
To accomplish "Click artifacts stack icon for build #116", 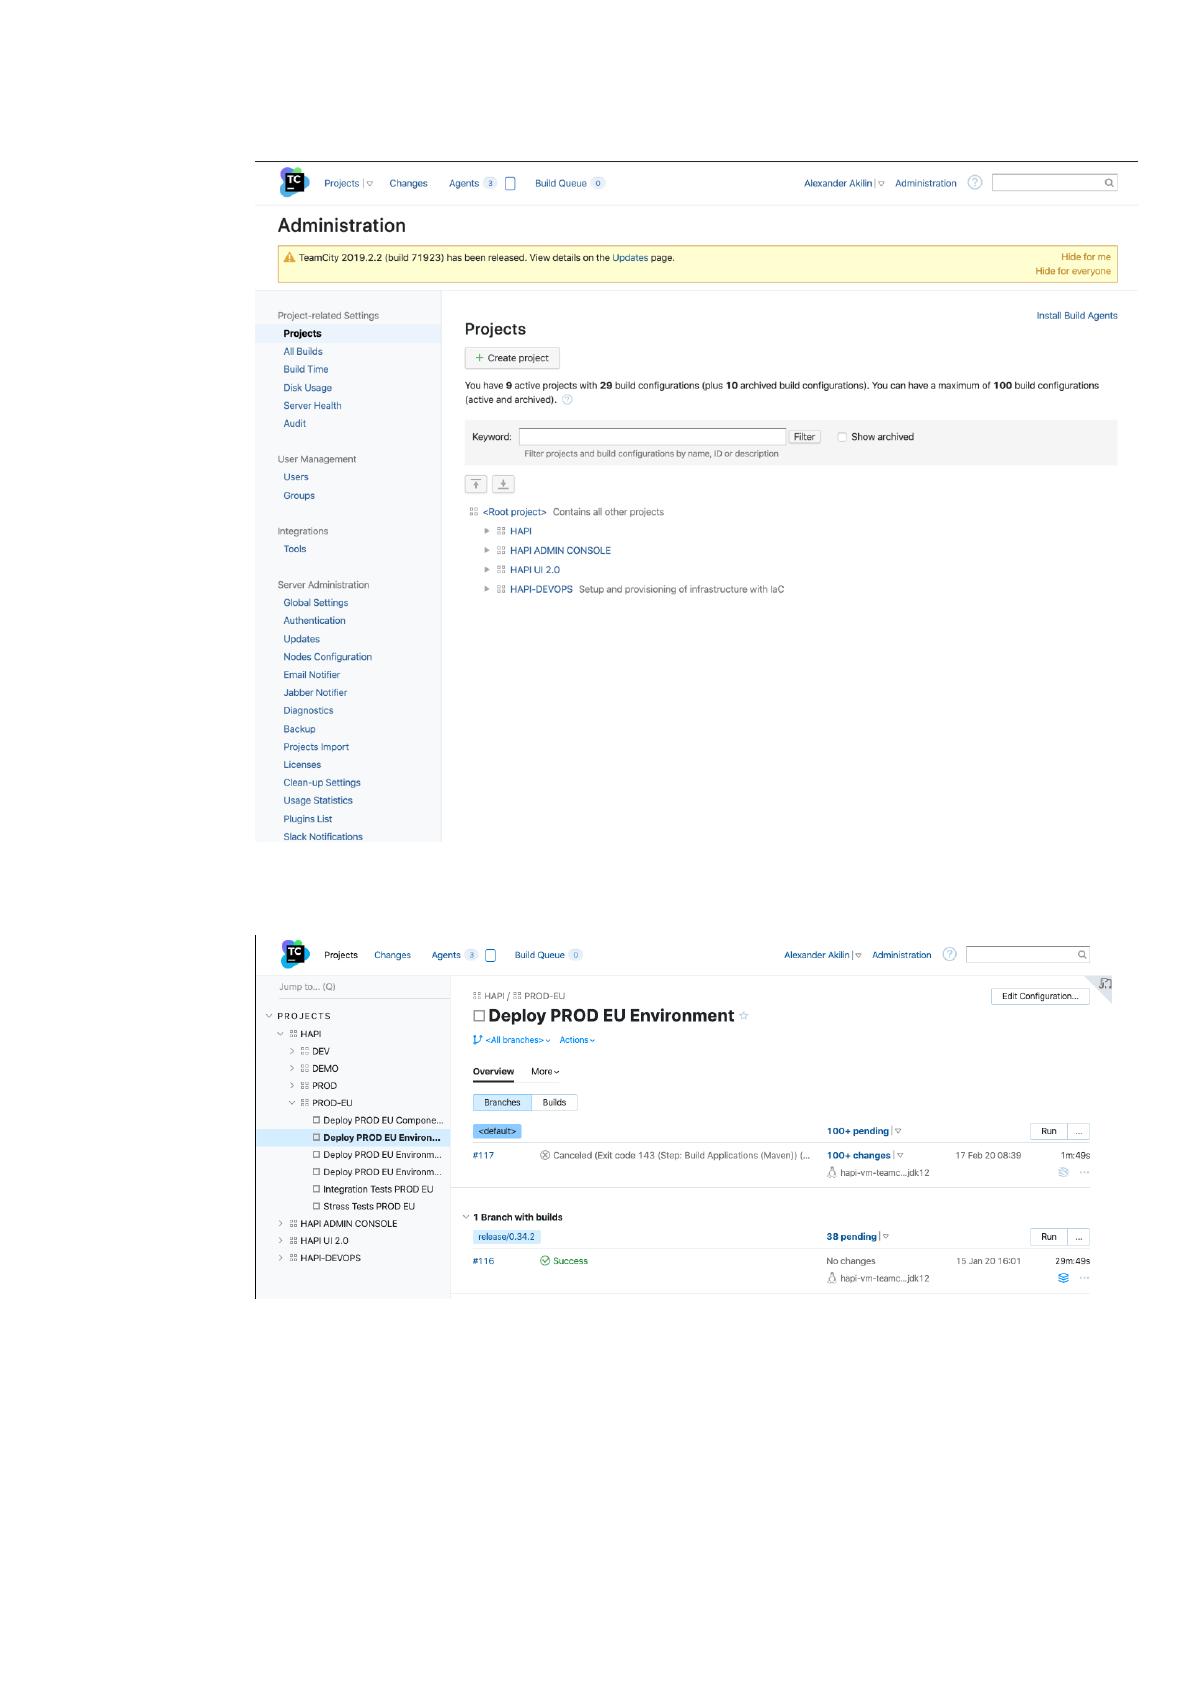I will (x=1063, y=1278).
